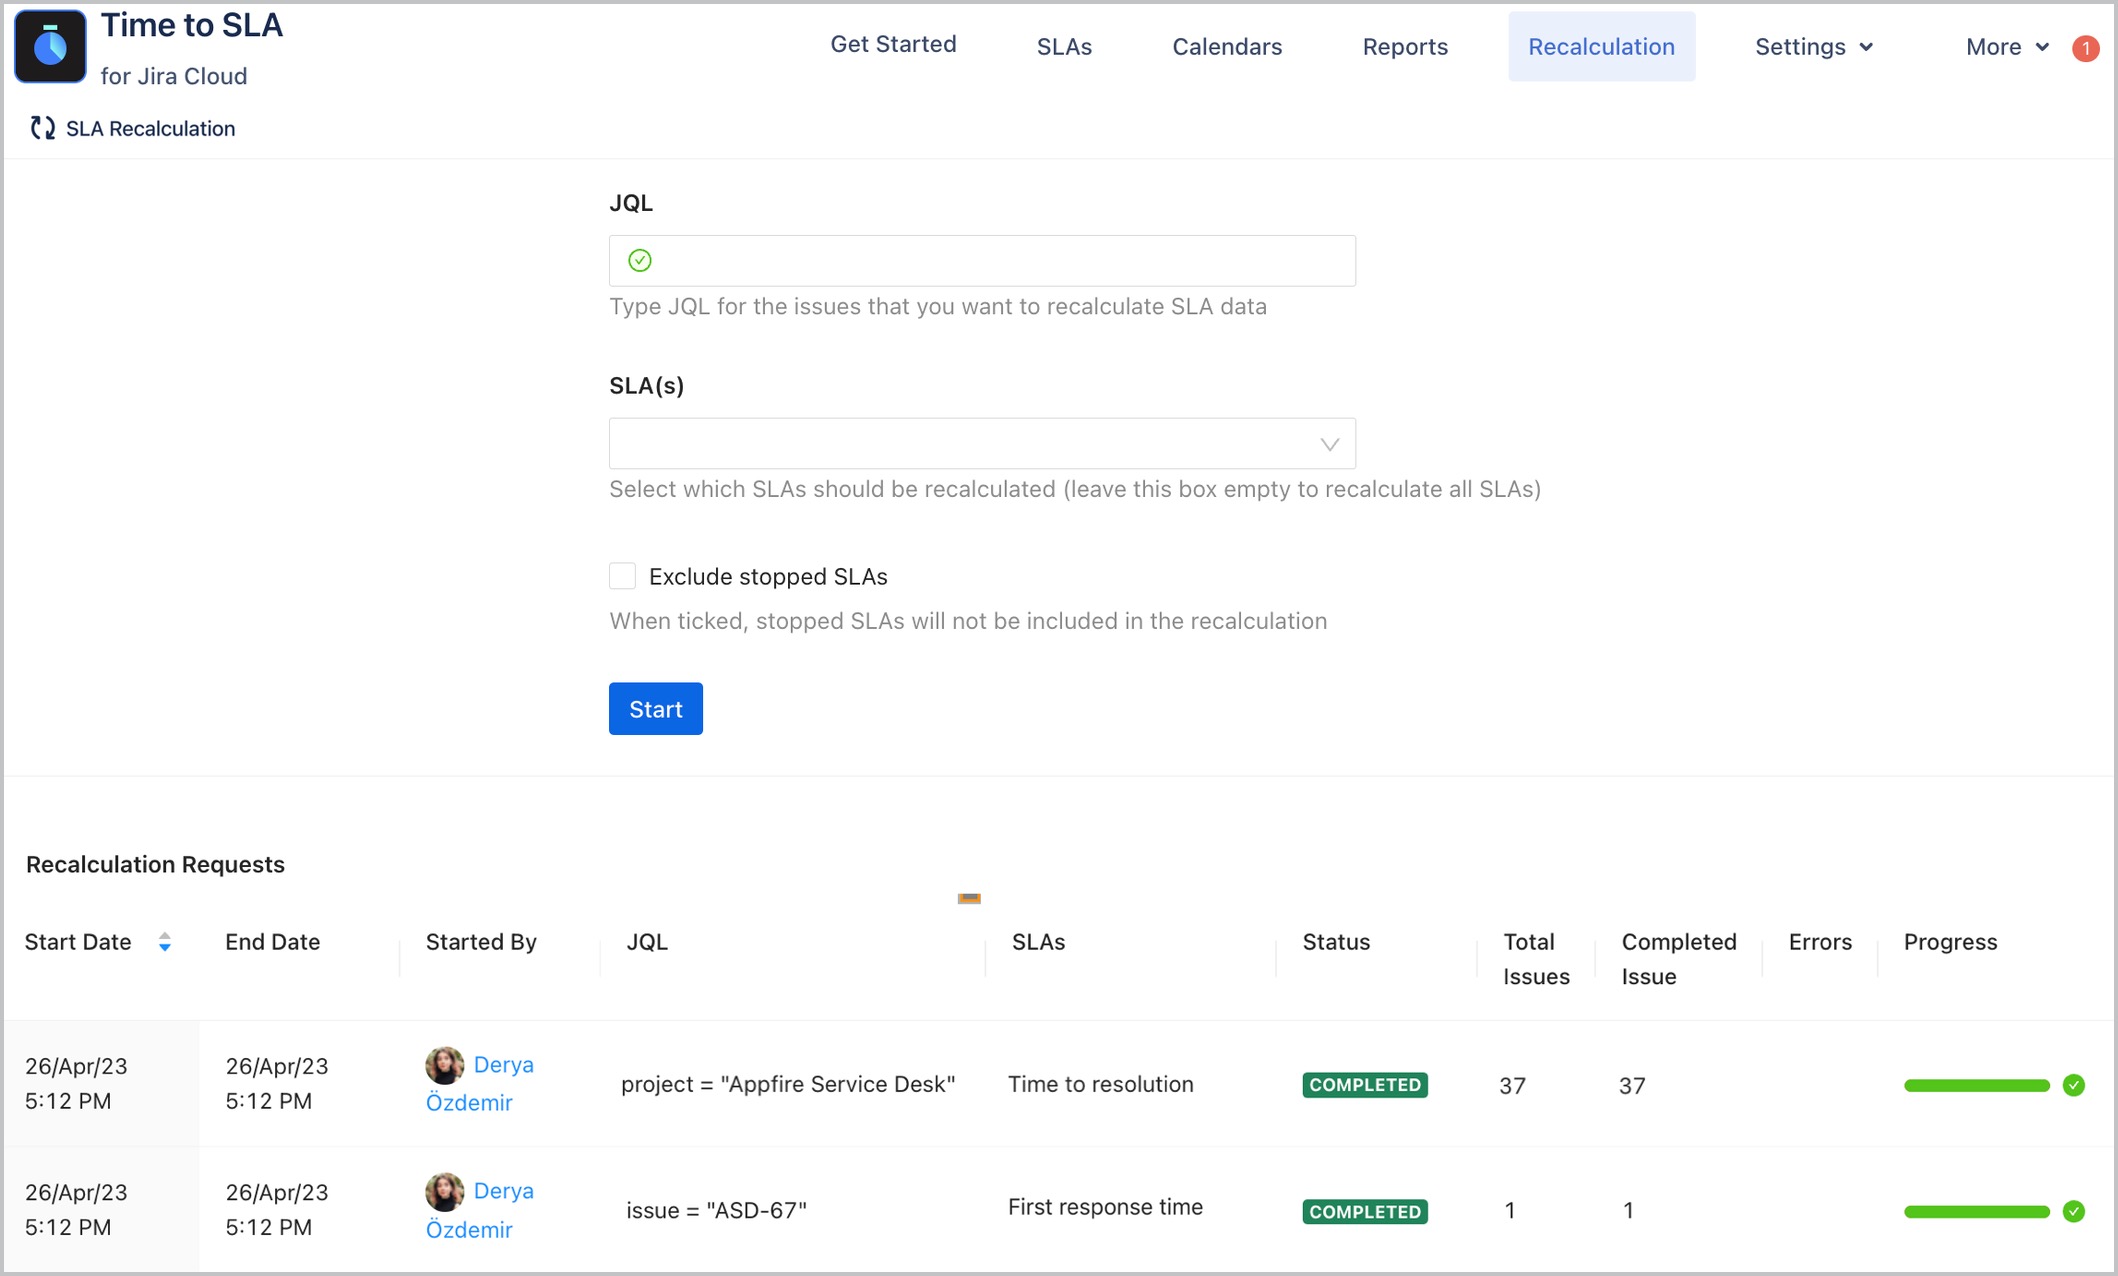Open Derya Özdemir link in first row
Screen dimensions: 2118x1276
[x=480, y=1084]
